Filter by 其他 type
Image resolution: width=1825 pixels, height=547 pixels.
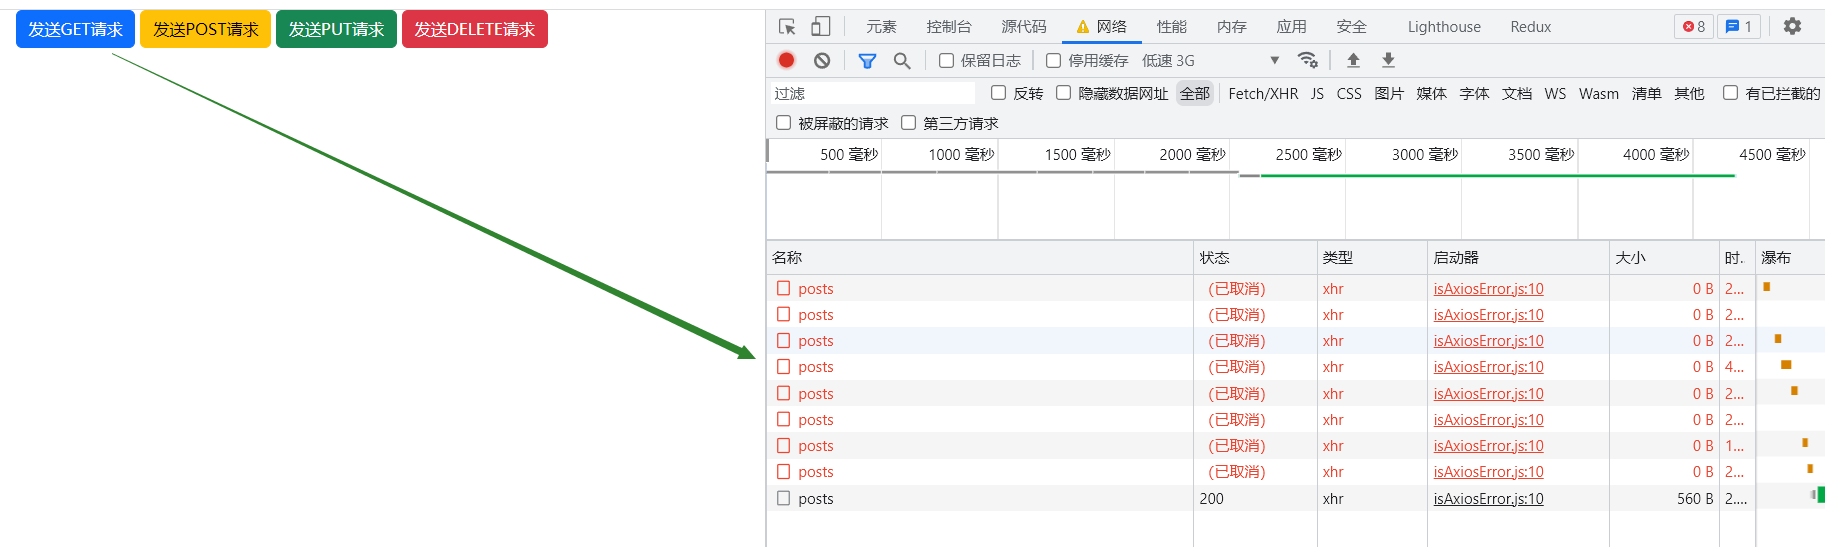coord(1689,93)
